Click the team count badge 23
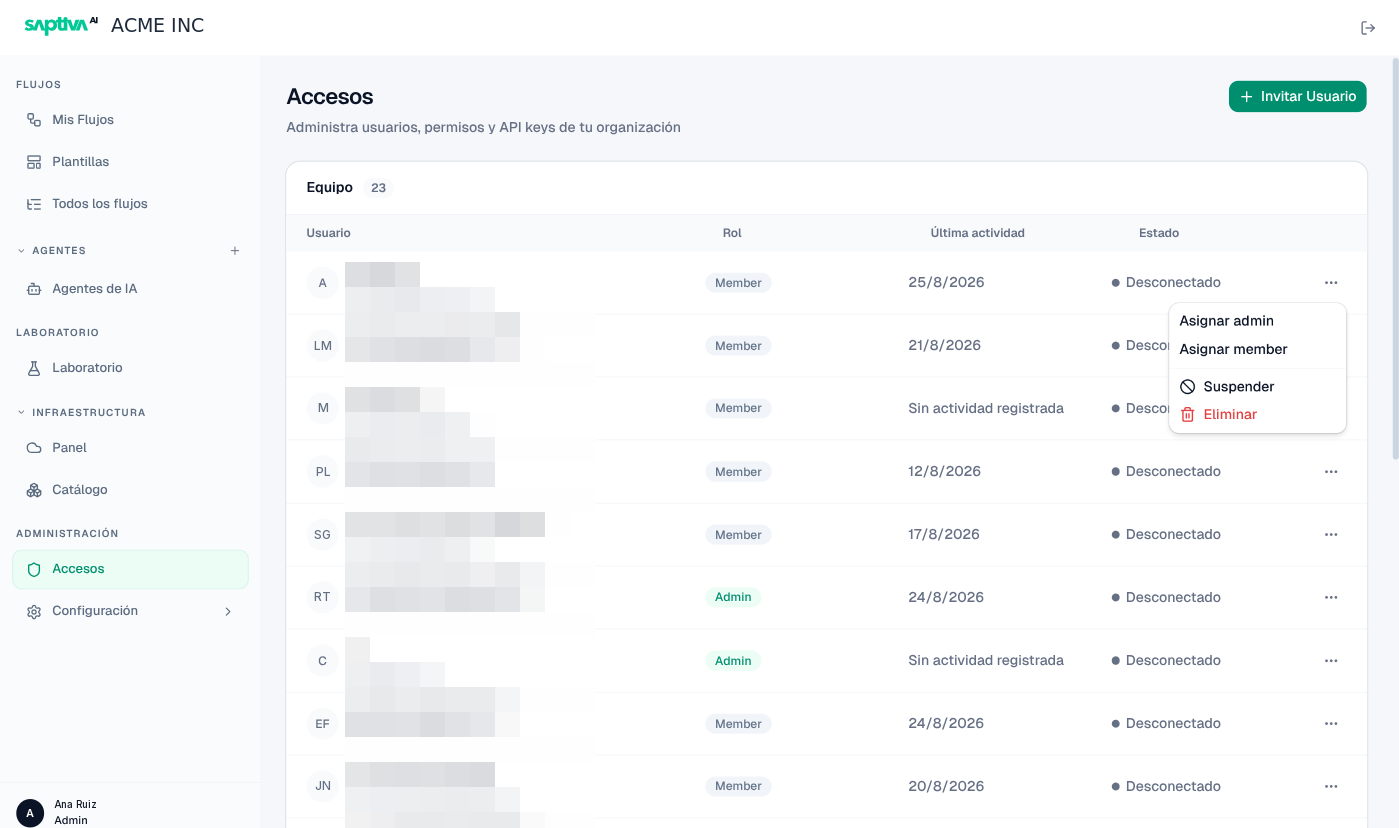 [x=378, y=188]
